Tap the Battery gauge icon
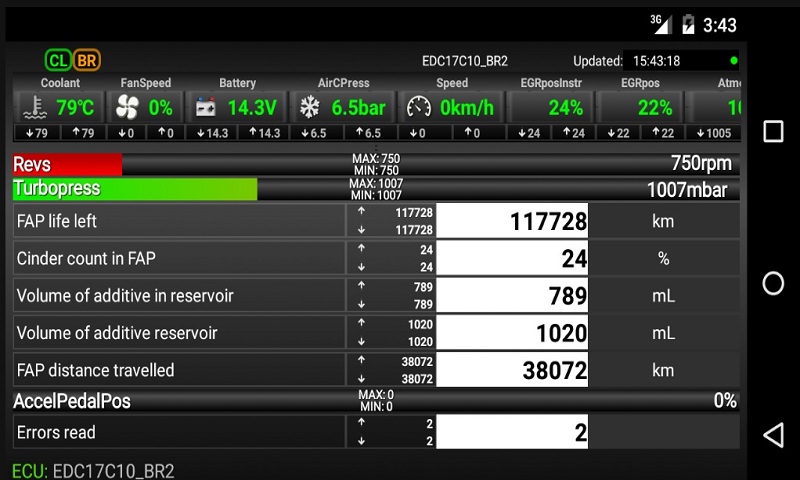The width and height of the screenshot is (800, 480). pos(206,108)
